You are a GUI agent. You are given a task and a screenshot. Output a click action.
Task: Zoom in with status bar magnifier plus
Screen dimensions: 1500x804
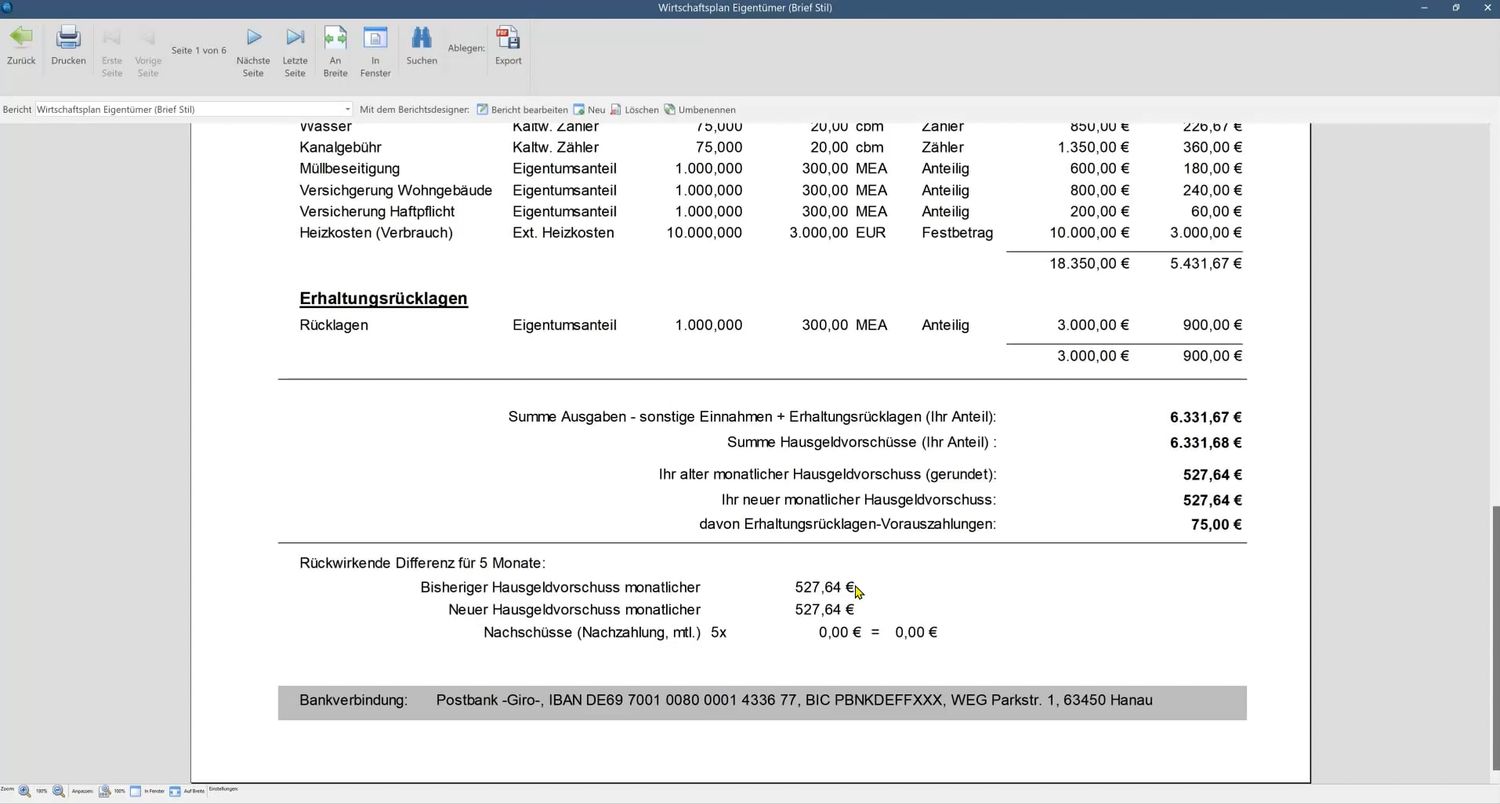click(25, 791)
